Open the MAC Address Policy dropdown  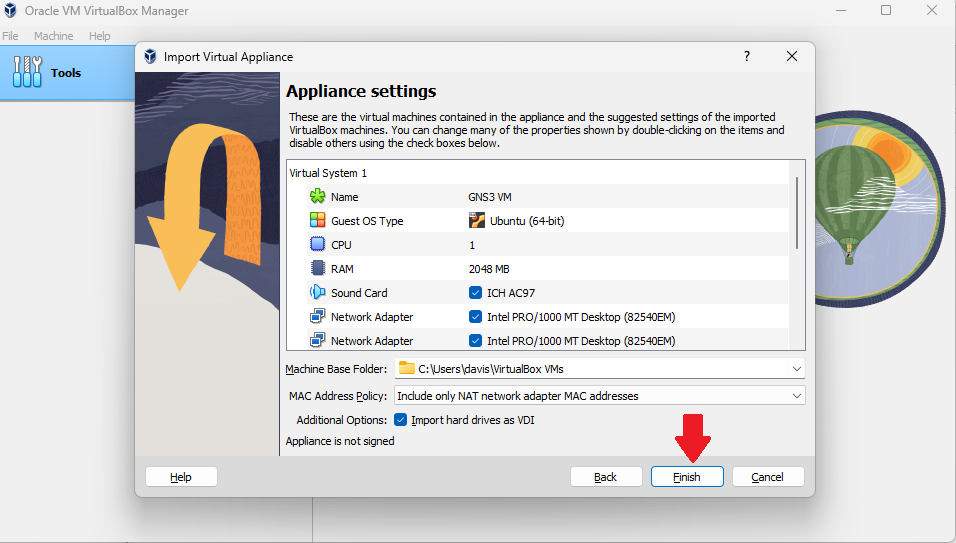click(x=796, y=396)
